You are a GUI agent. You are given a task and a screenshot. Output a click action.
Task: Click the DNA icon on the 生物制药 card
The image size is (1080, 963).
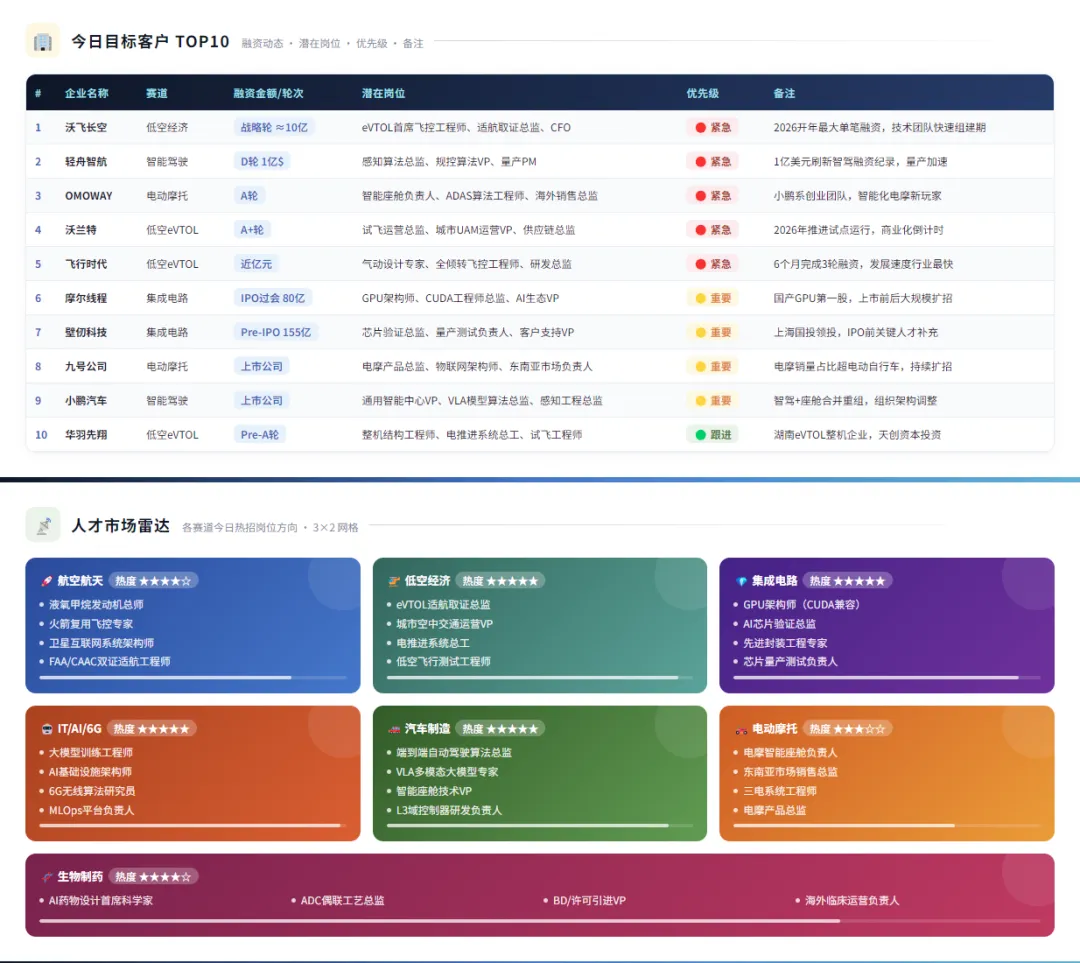point(47,878)
